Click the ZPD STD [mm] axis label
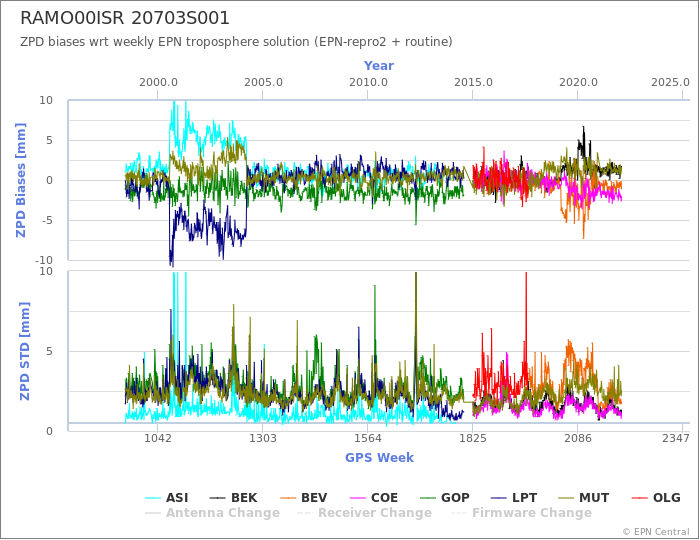This screenshot has height=540, width=700. [25, 351]
